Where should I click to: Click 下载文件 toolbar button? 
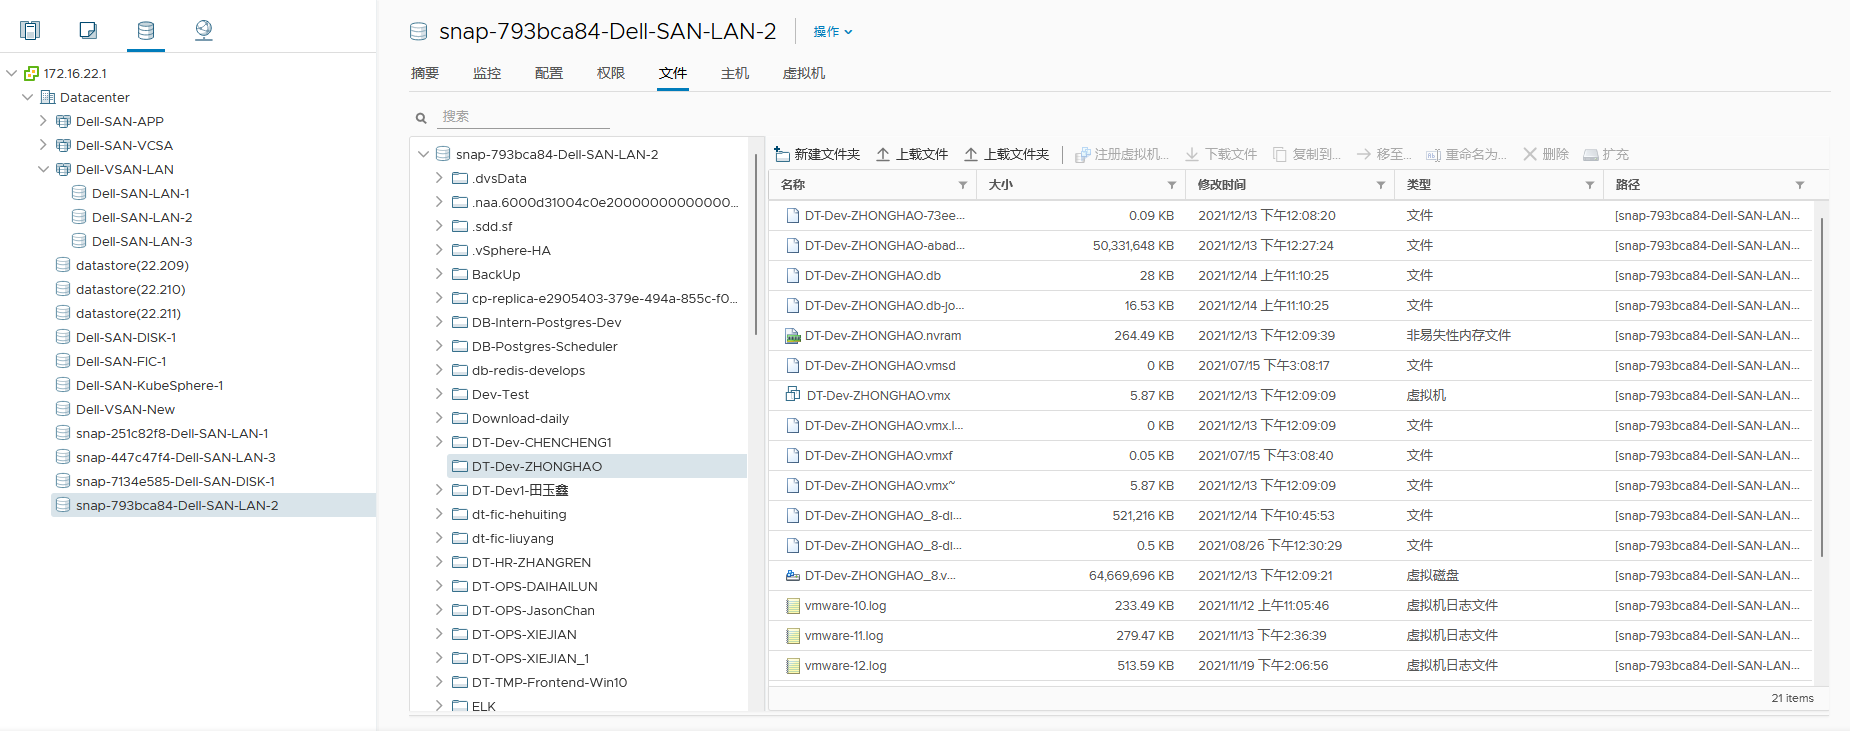[1221, 154]
